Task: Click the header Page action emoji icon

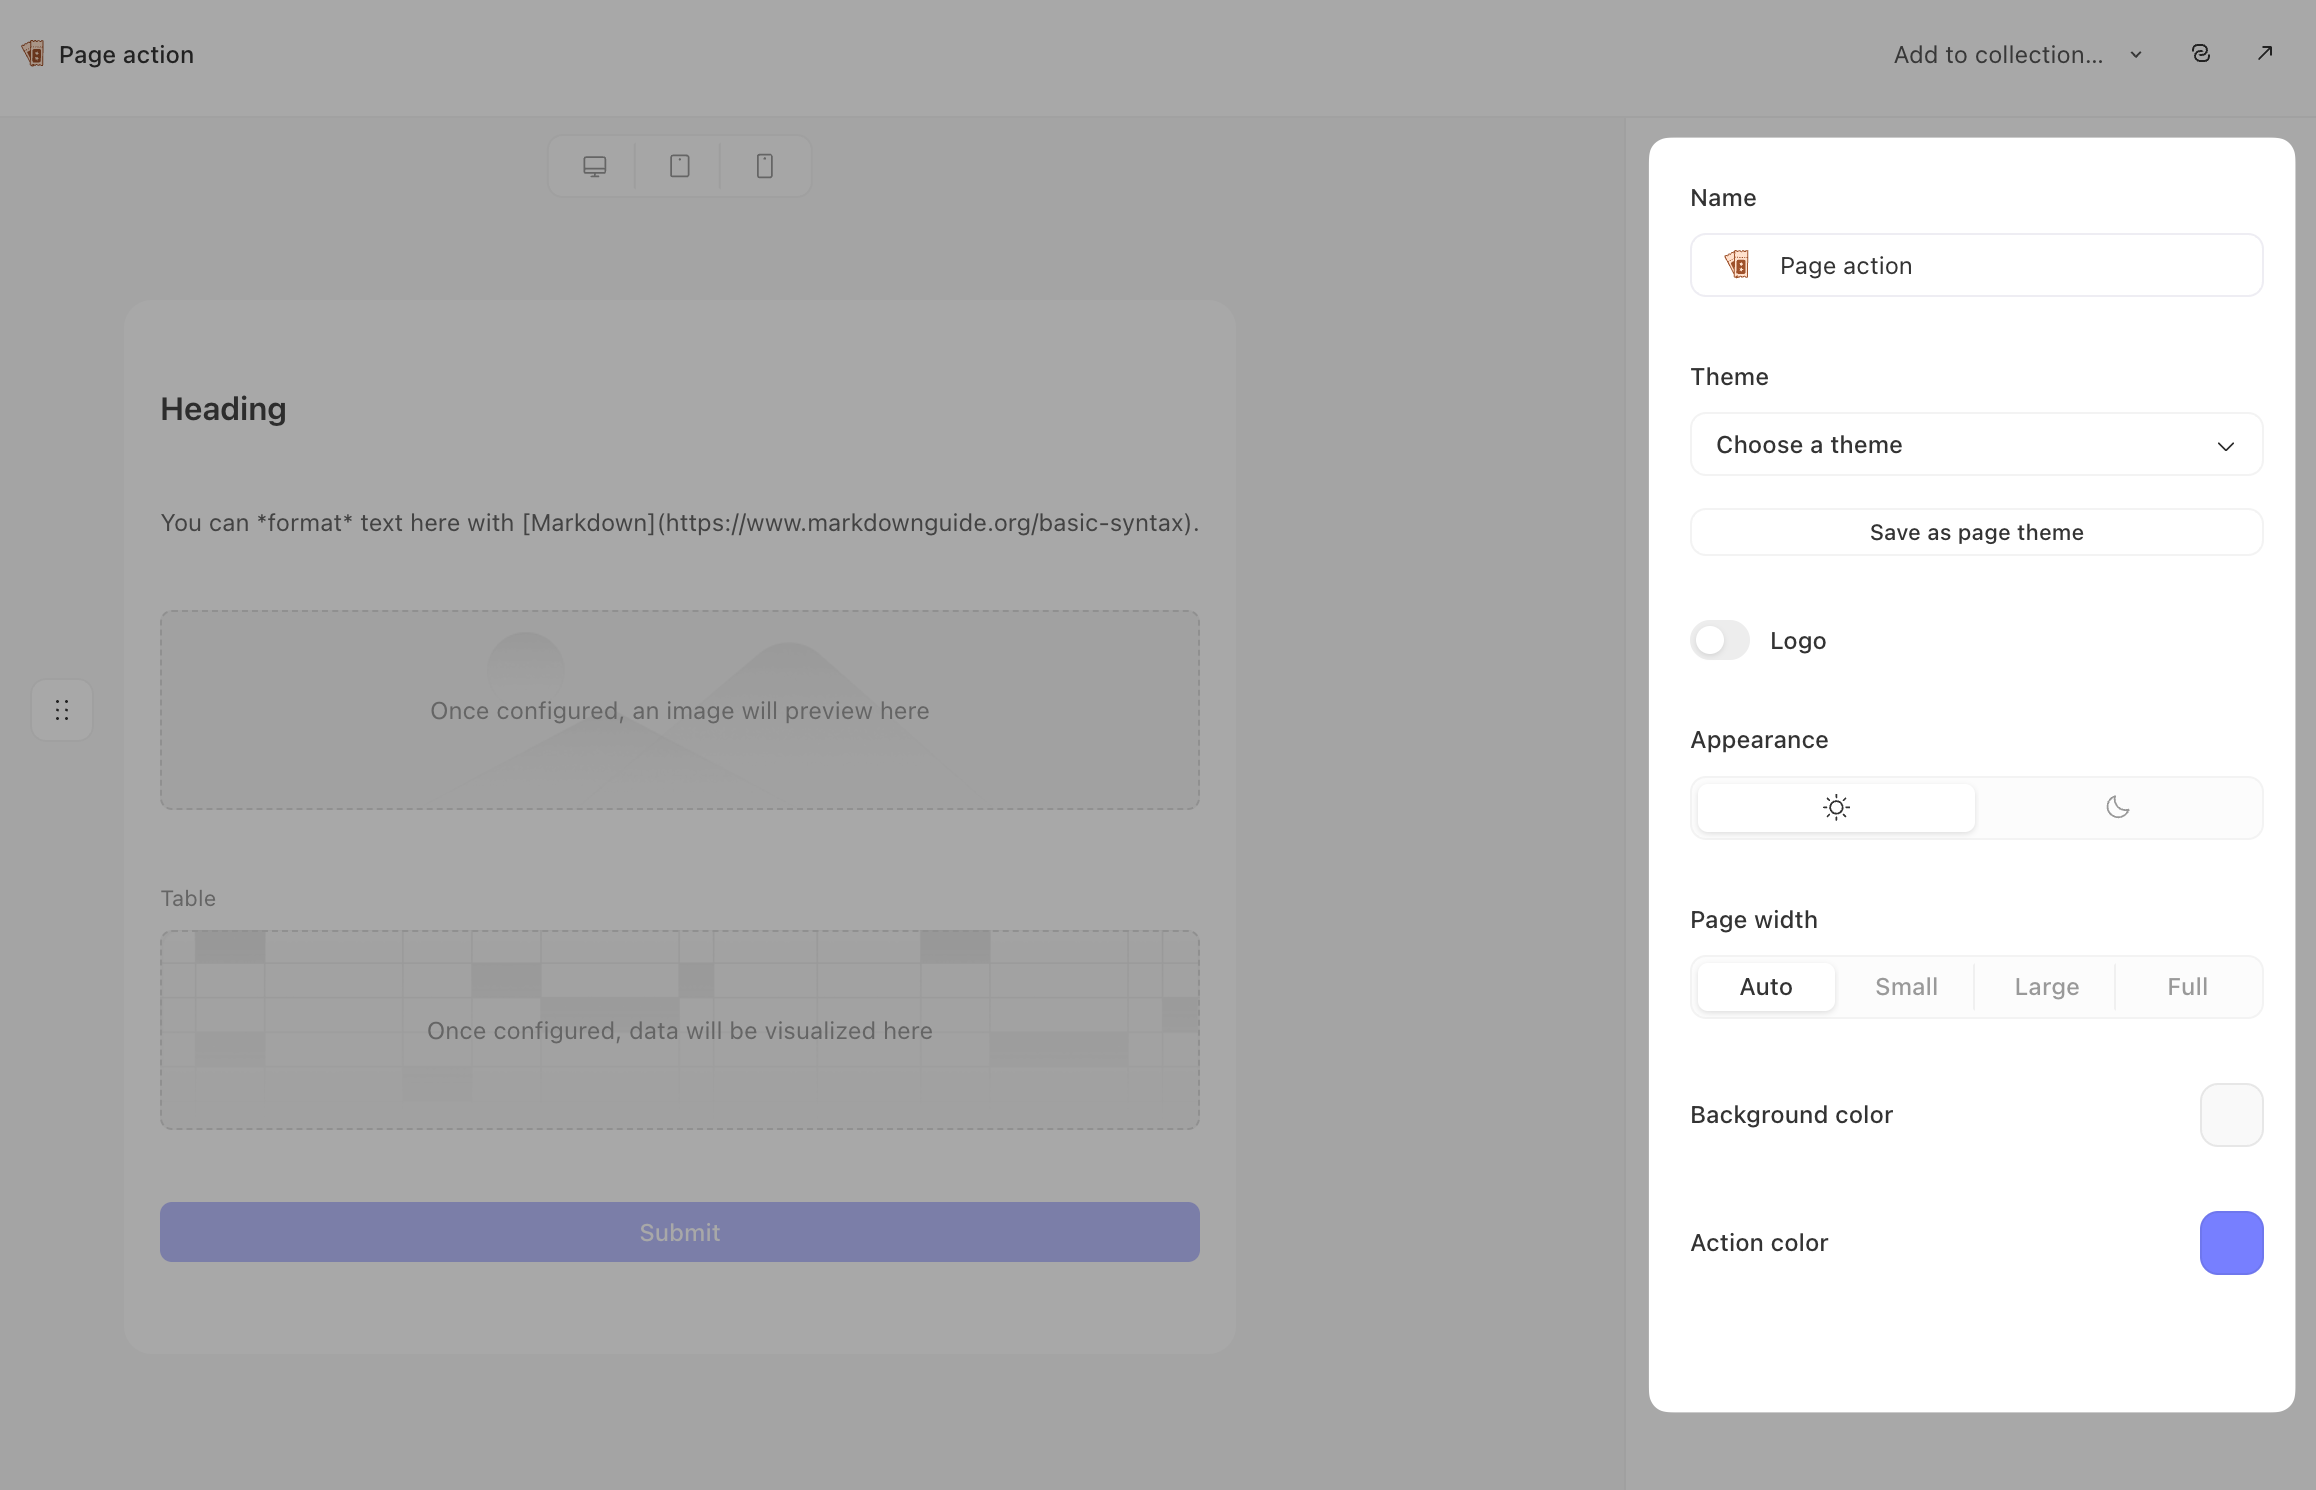Action: pos(33,54)
